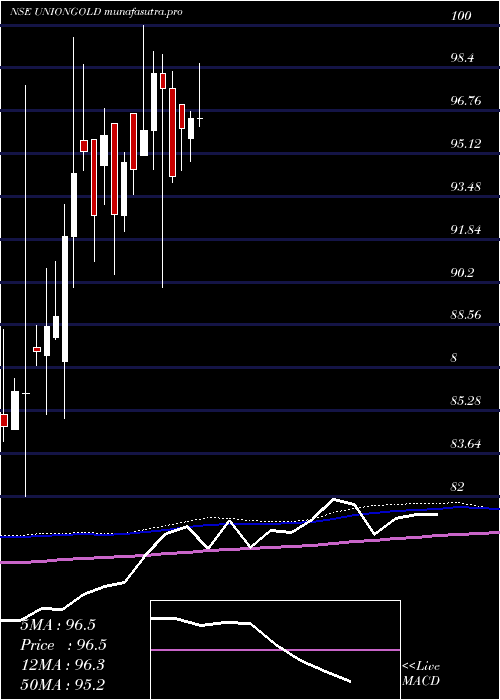The image size is (500, 700).
Task: Select the 95.12 price axis label
Action: click(x=466, y=144)
